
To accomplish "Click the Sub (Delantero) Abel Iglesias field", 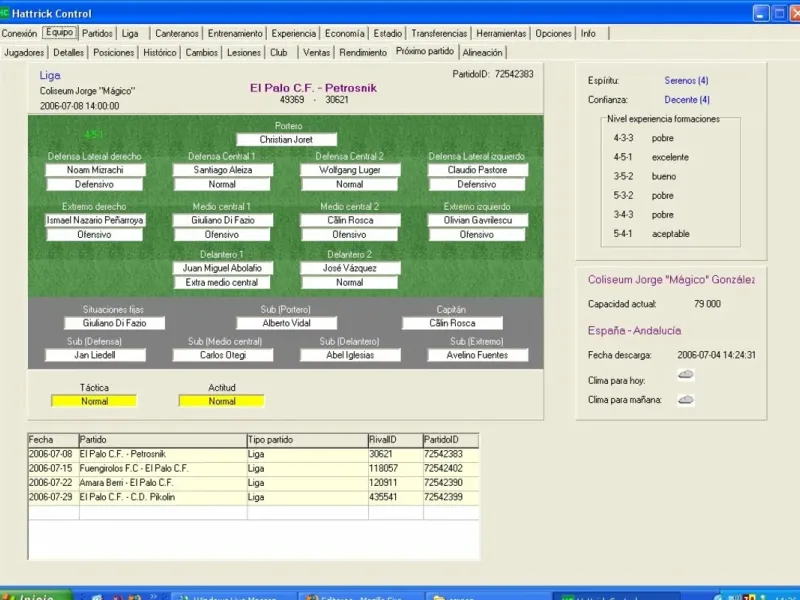I will click(x=350, y=355).
